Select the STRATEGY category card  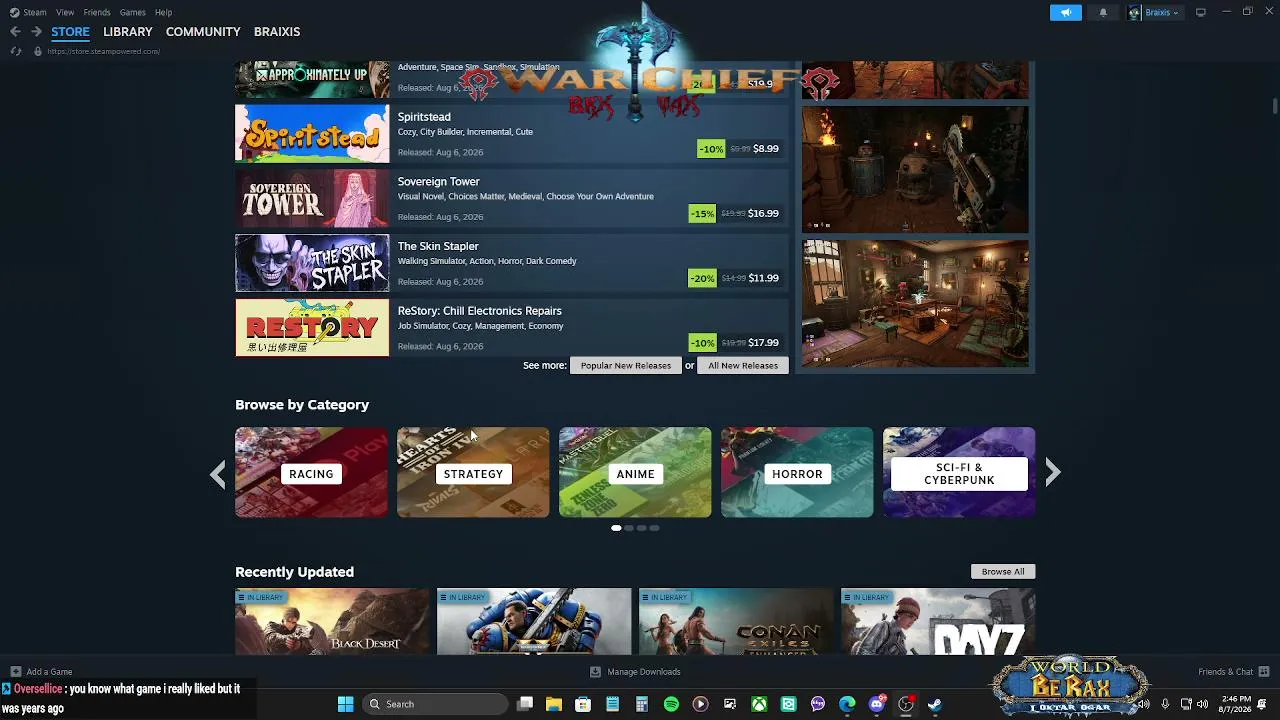pyautogui.click(x=473, y=472)
